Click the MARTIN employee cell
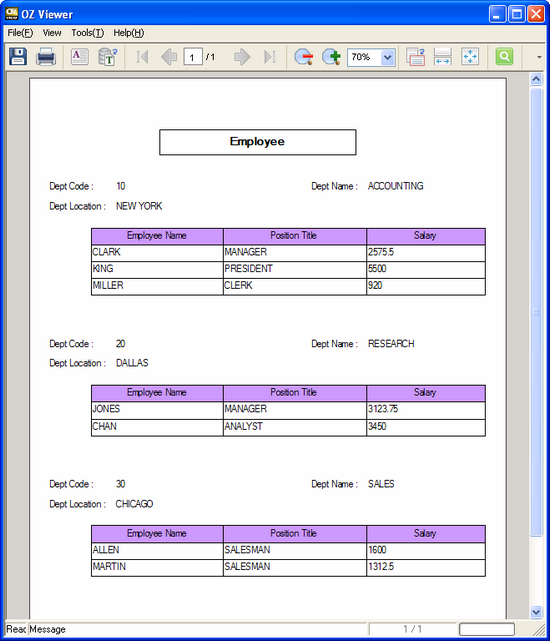This screenshot has width=550, height=641. click(x=157, y=567)
